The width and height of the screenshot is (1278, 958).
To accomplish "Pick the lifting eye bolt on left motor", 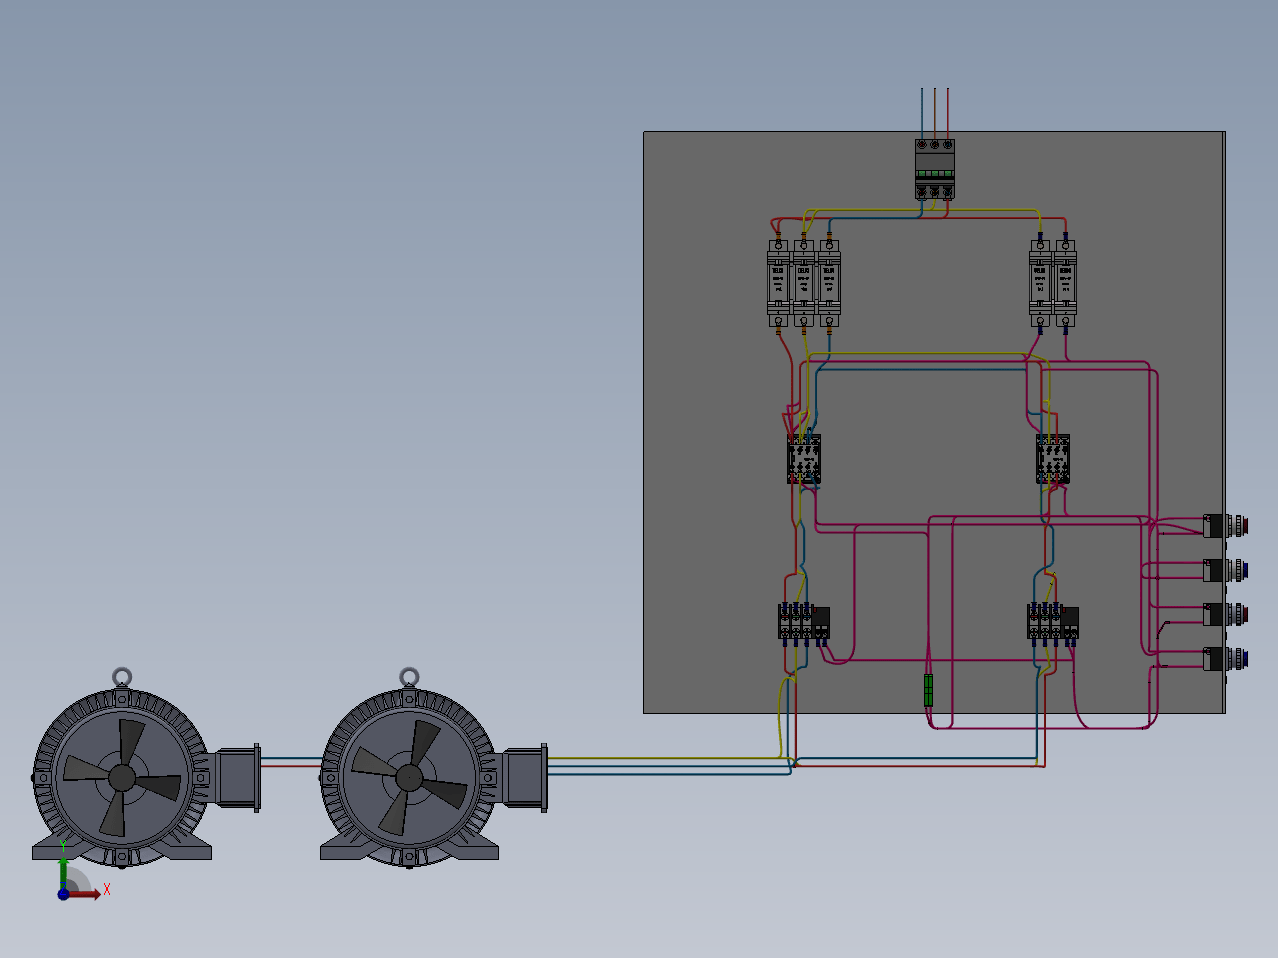I will [x=121, y=677].
